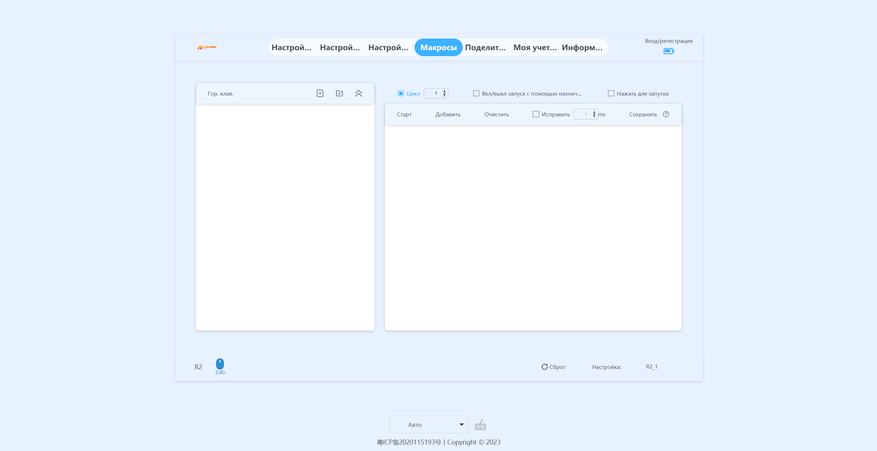The height and width of the screenshot is (451, 877).
Task: Click the new macro folder icon
Action: click(340, 93)
